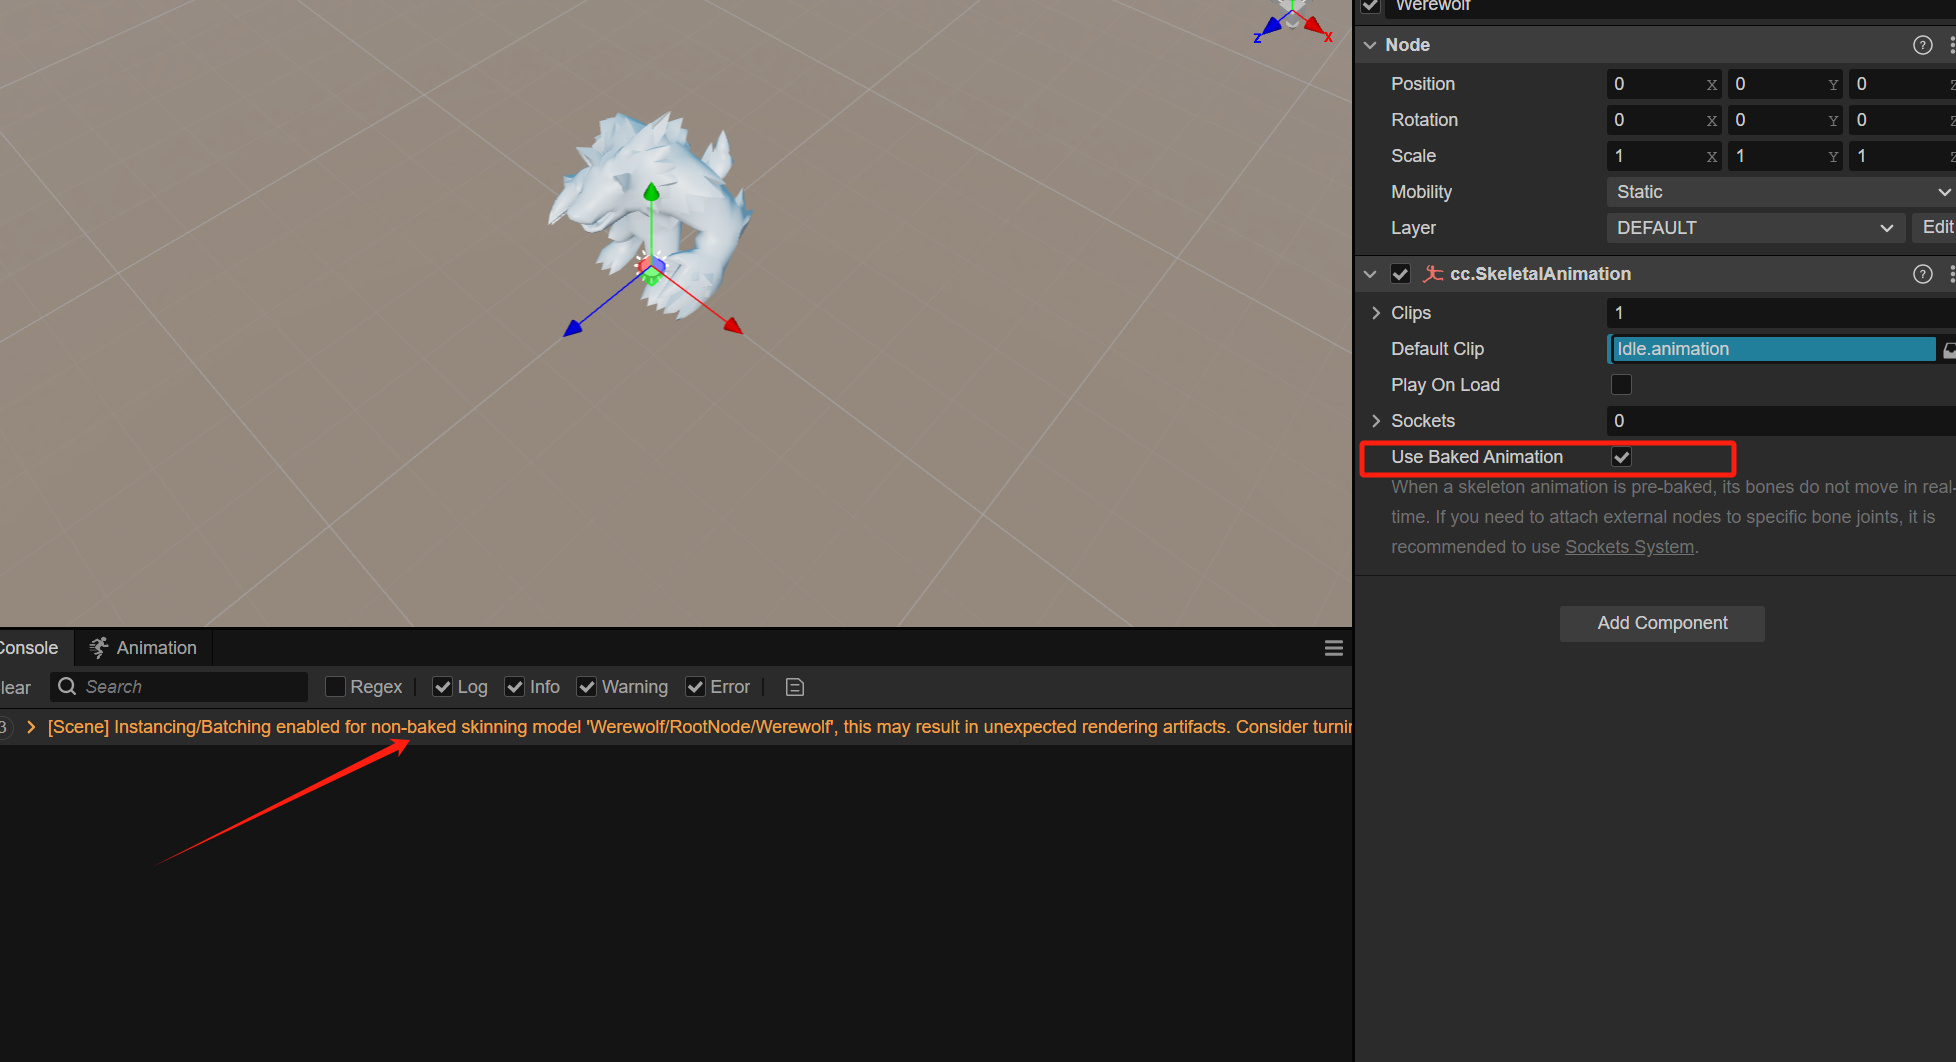1956x1062 pixels.
Task: Click the Clips count field
Action: (1781, 313)
